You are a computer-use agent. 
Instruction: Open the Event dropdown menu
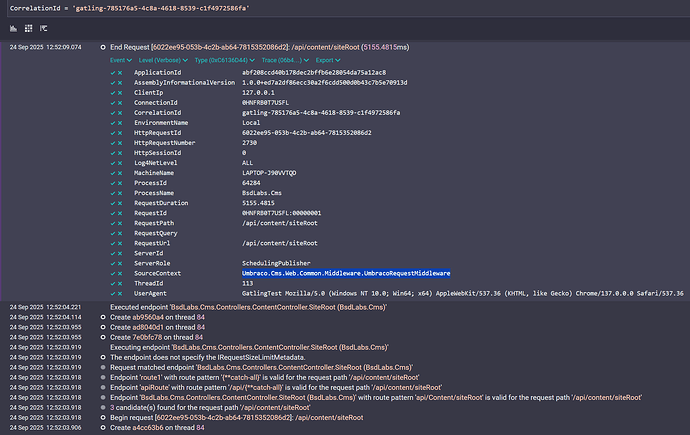123,60
